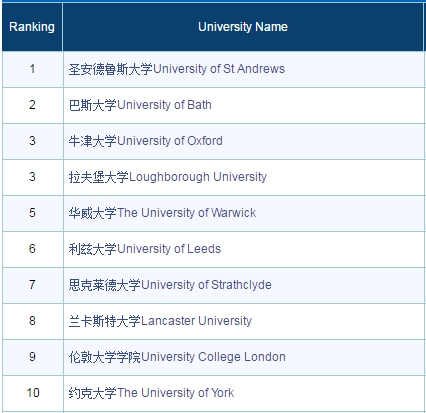Click ranking cell 2 for Bath
Viewport: 426px width, 413px height.
point(32,105)
